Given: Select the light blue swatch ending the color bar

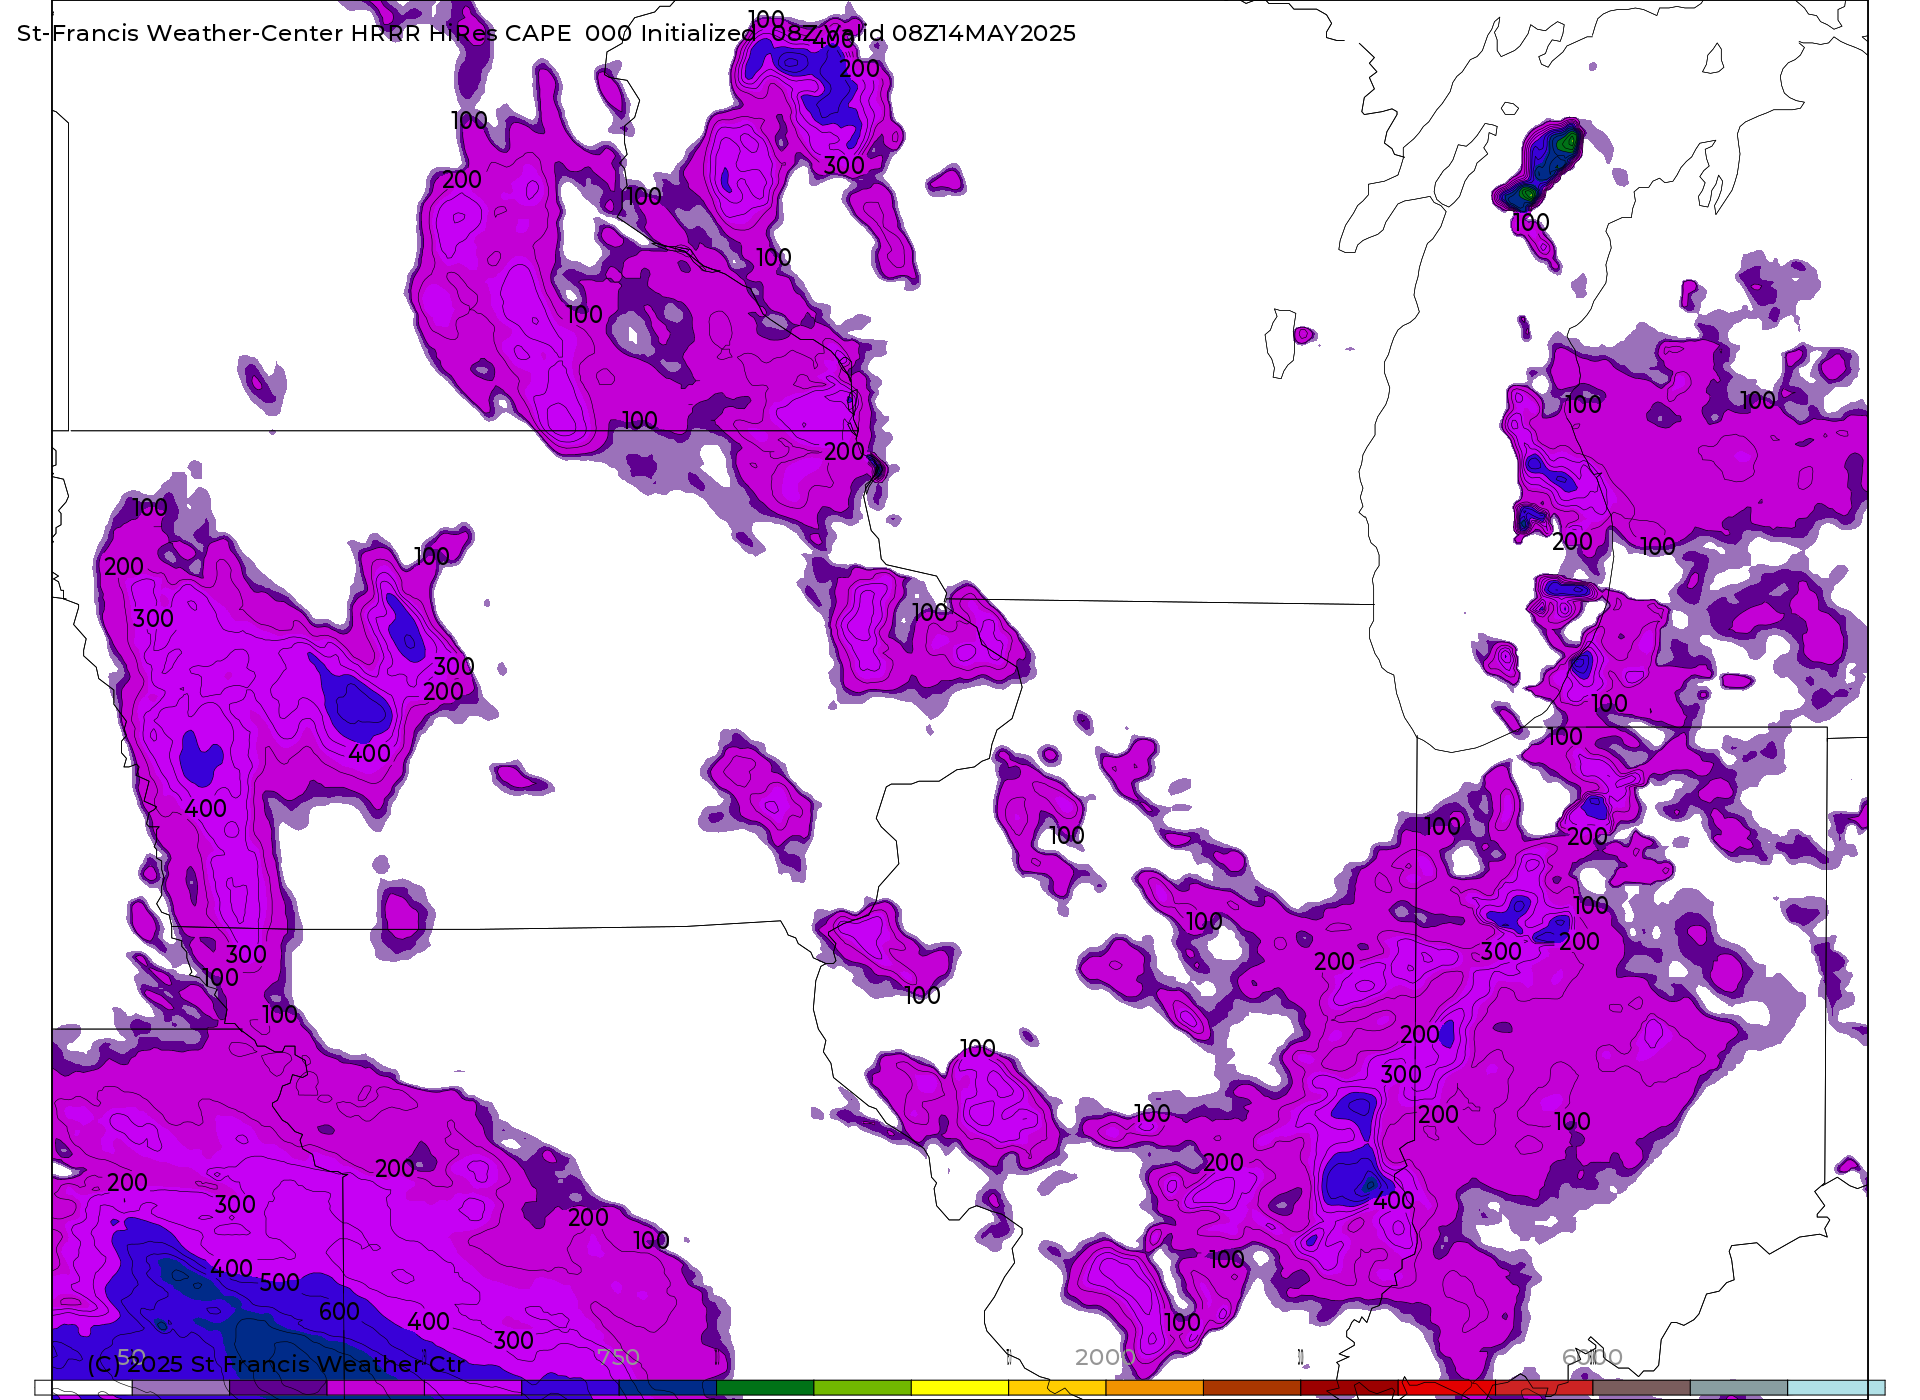Looking at the screenshot, I should pos(1836,1388).
